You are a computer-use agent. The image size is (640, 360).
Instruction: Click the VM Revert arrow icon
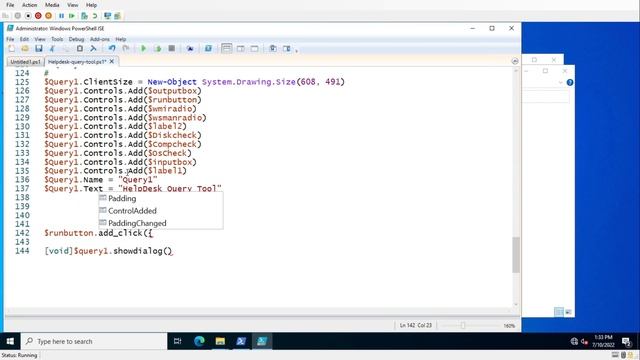click(x=95, y=16)
